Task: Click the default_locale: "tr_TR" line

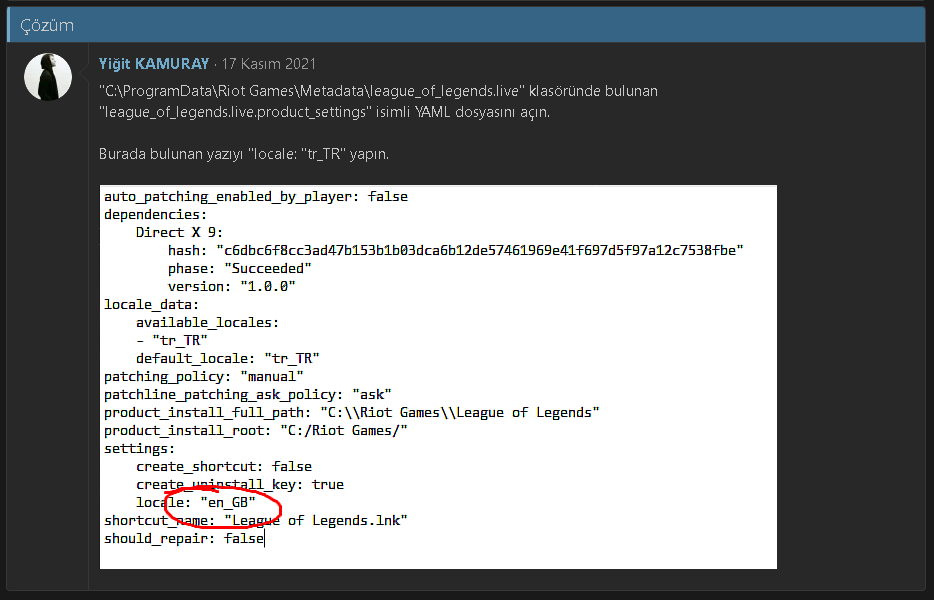Action: tap(228, 359)
